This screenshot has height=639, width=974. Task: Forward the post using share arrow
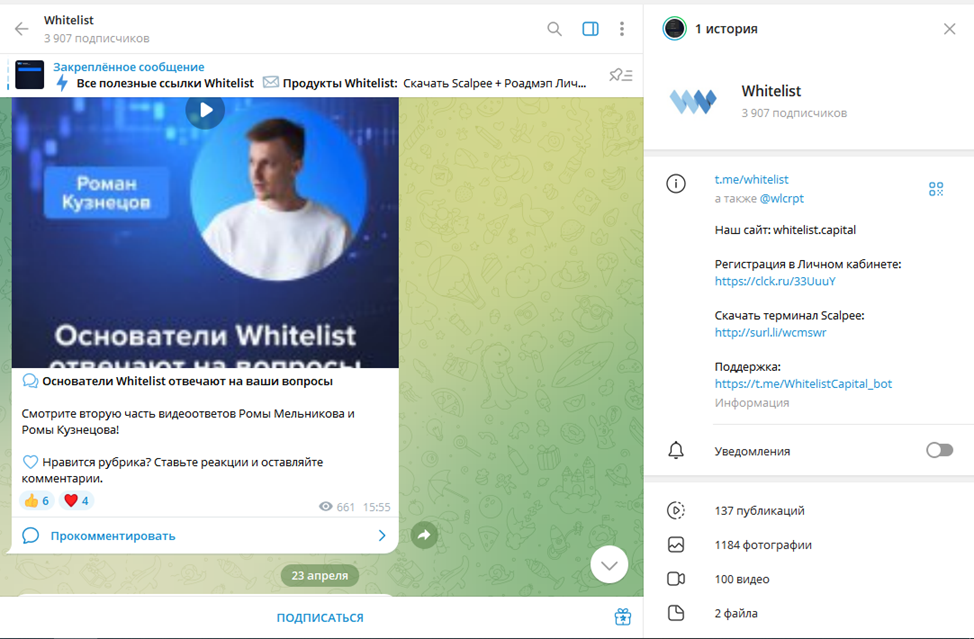point(424,535)
